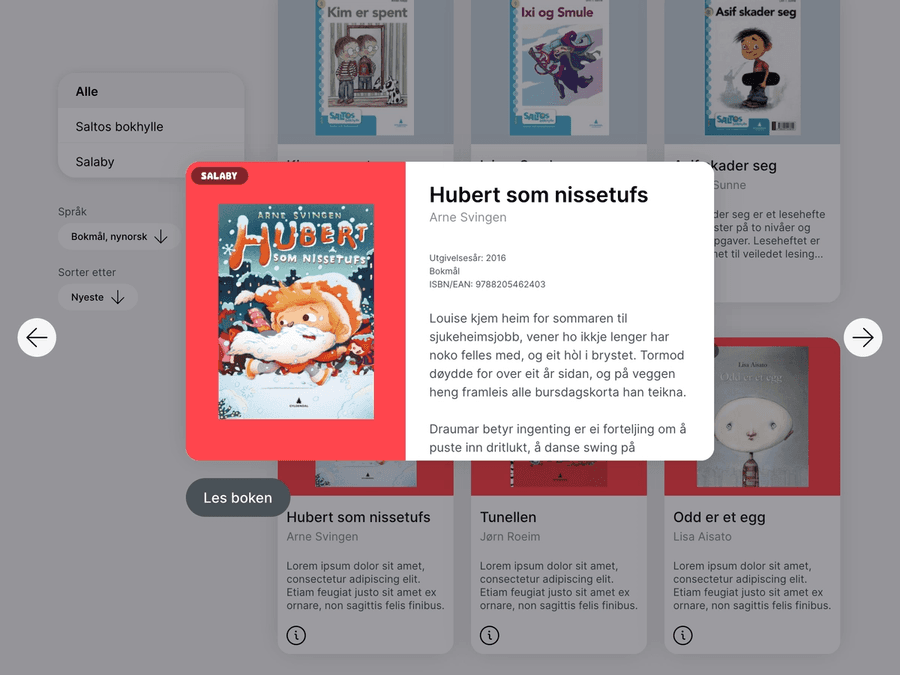Viewport: 900px width, 675px height.
Task: Go to next book with right arrow
Action: coord(863,338)
